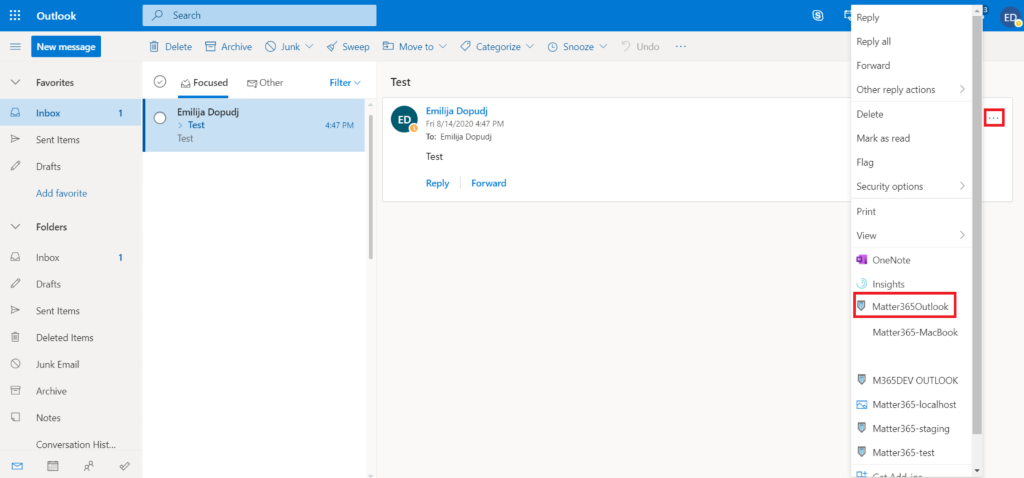Launch Matter365-staging add-in

911,428
